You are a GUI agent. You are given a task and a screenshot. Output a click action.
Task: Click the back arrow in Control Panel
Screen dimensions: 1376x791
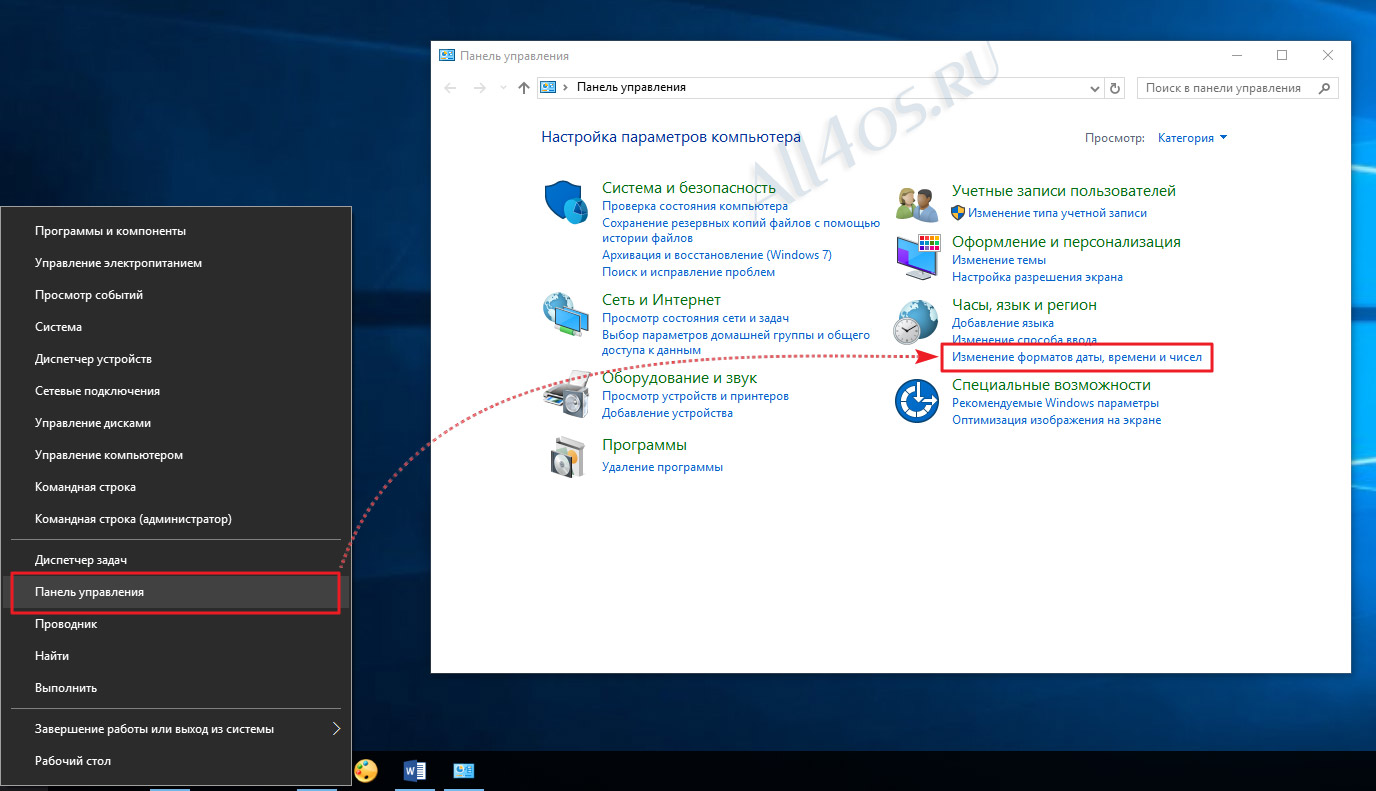tap(451, 88)
